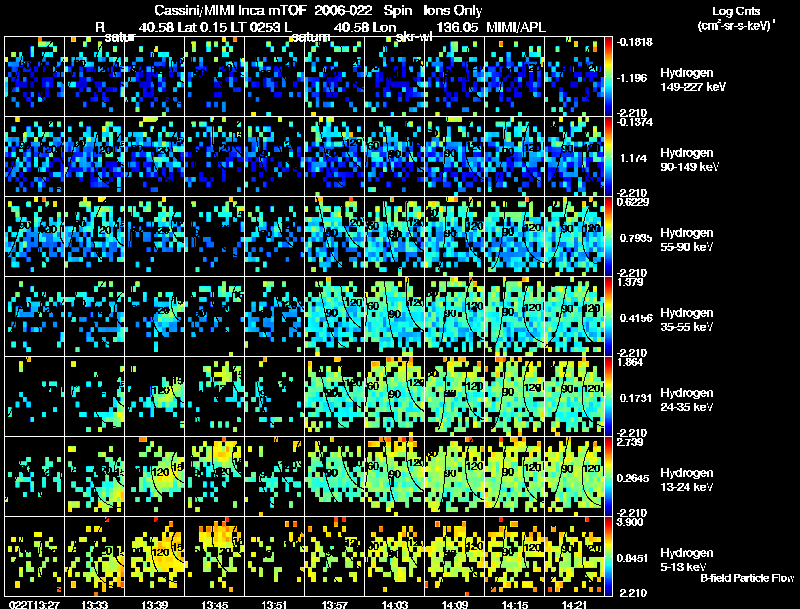Select the 'Hydrogen 24-35 keV' row label
The height and width of the screenshot is (609, 800).
click(x=687, y=400)
